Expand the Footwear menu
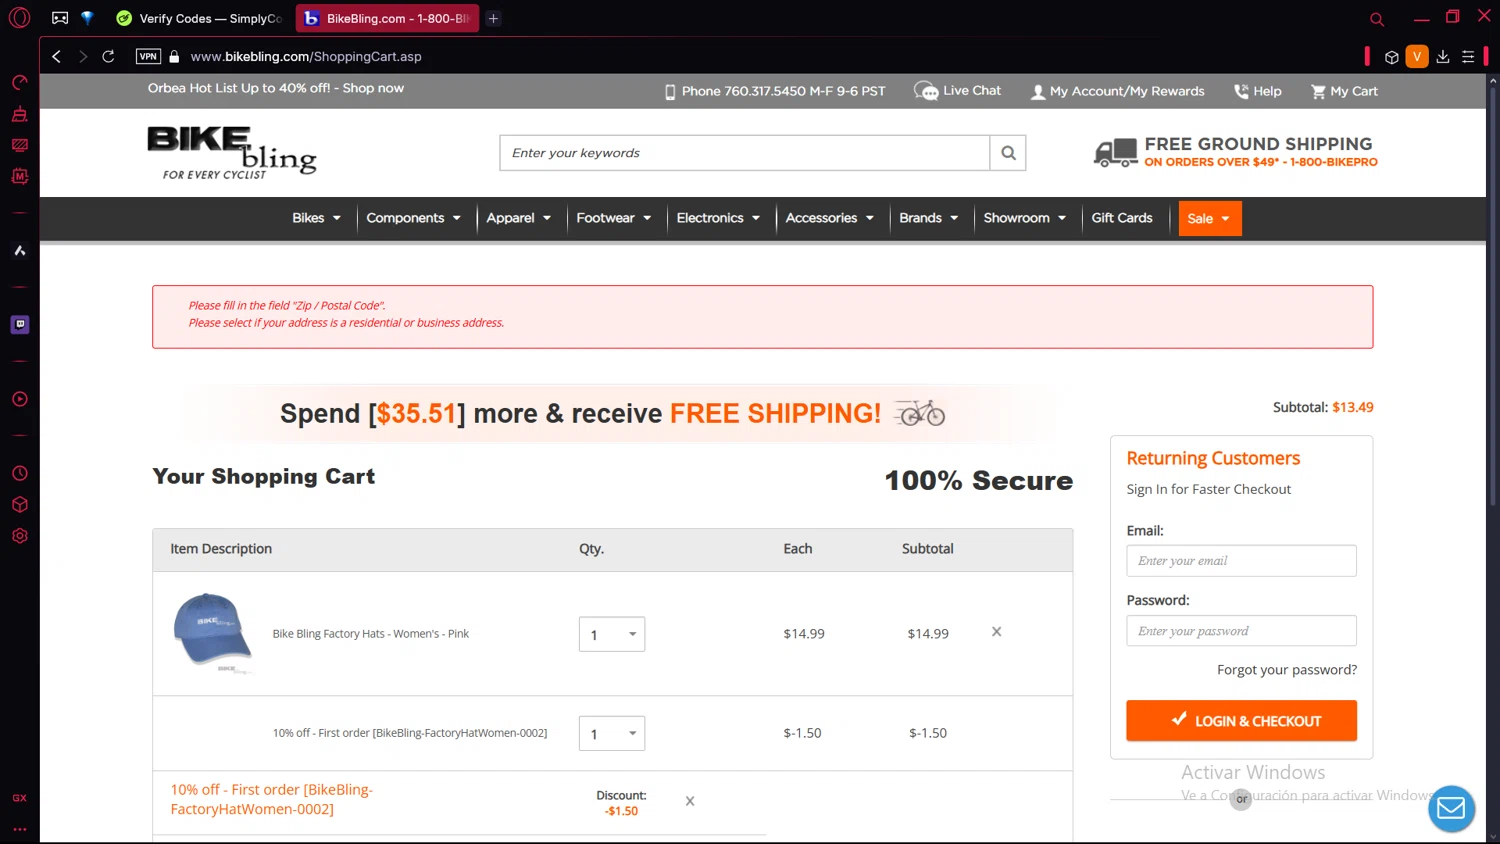 (x=614, y=218)
